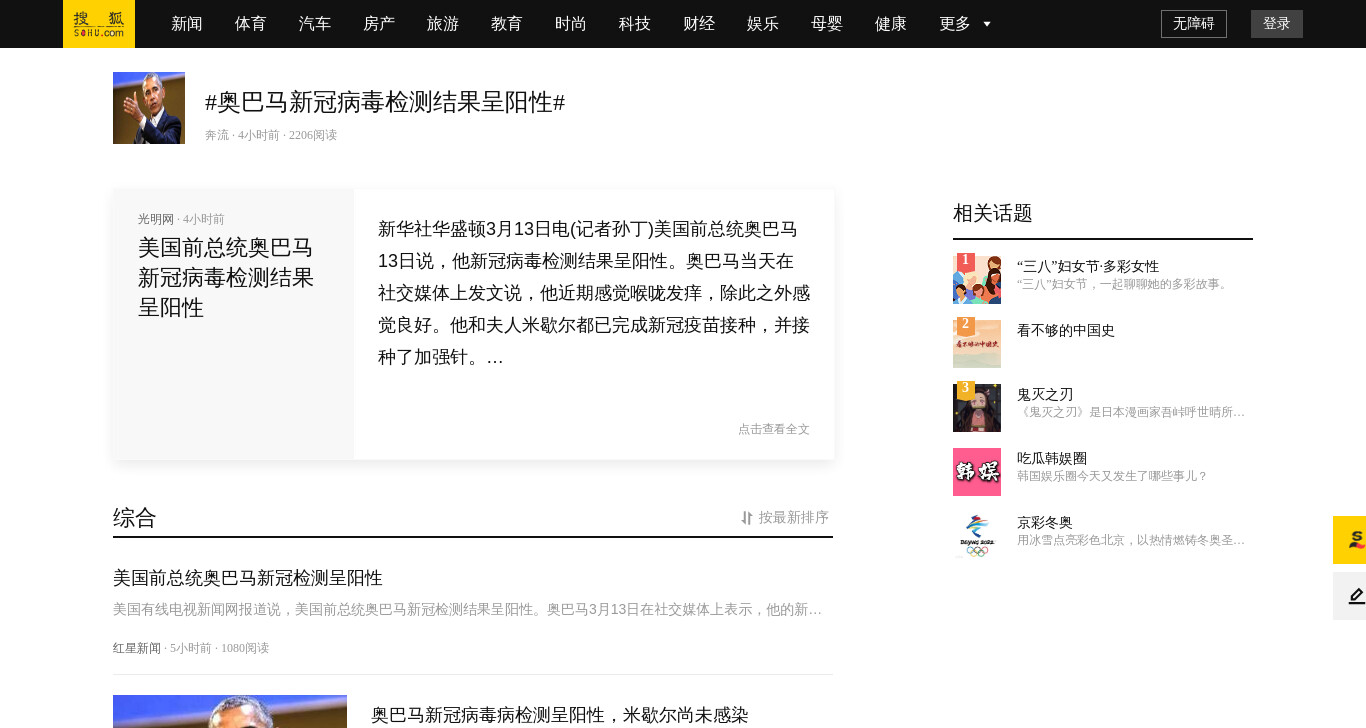The height and width of the screenshot is (728, 1366).
Task: Select the 健康 channel
Action: coord(891,24)
